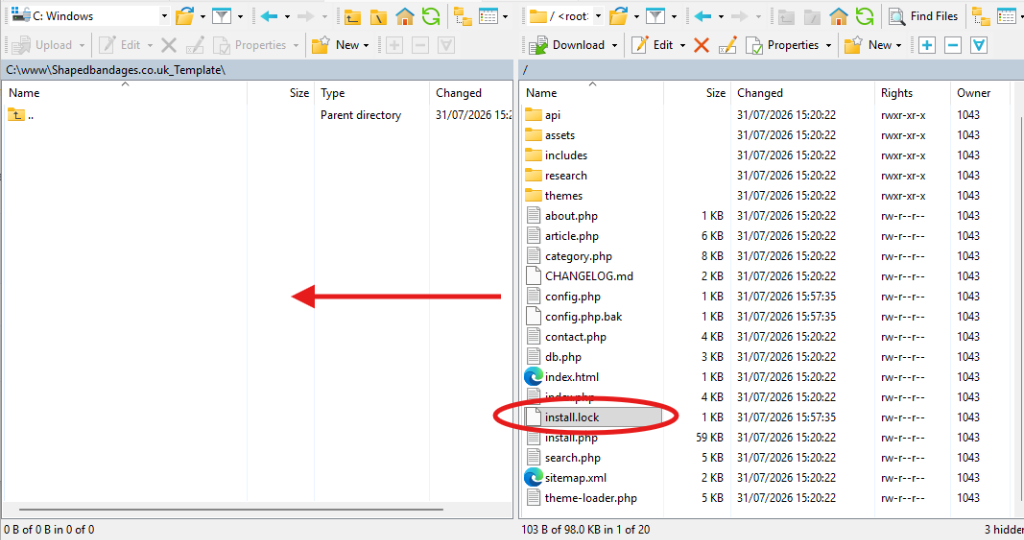Sort remote panel by Changed column
Viewport: 1024px width, 540px height.
[802, 93]
